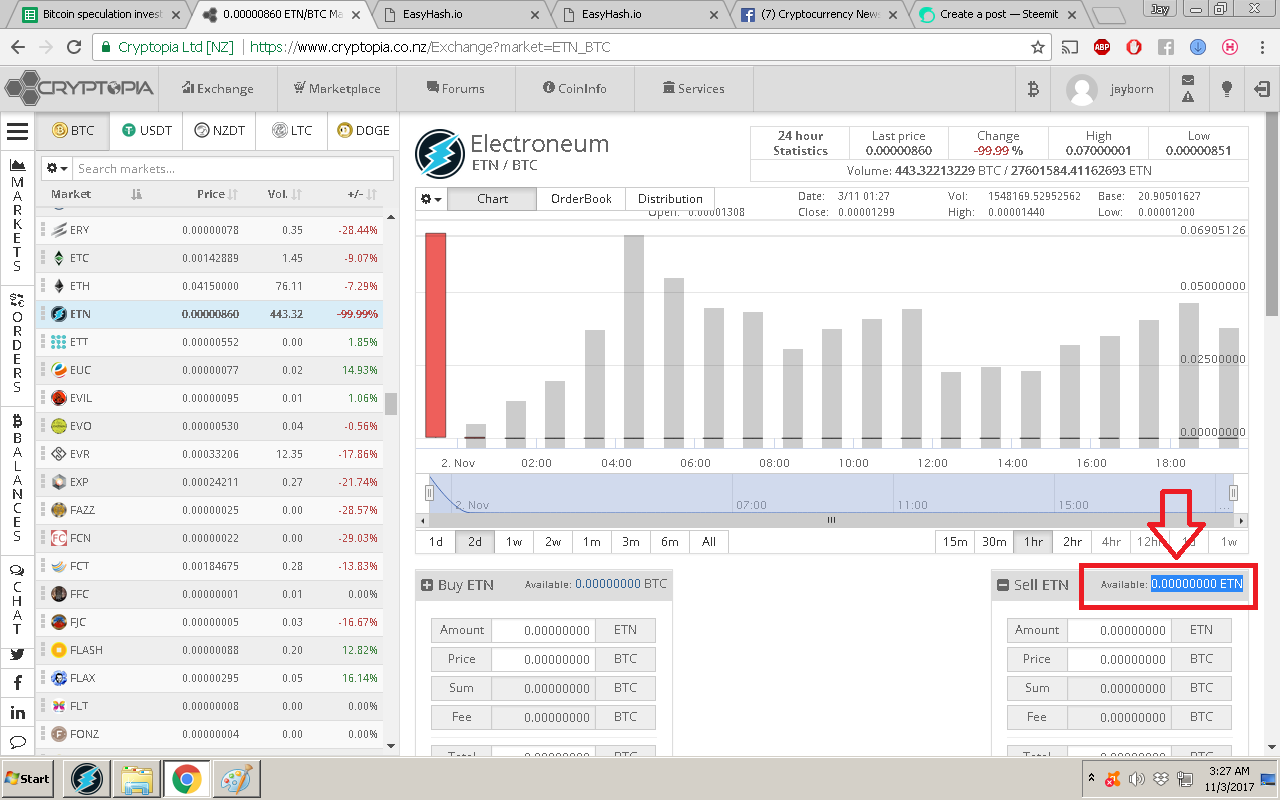Image resolution: width=1280 pixels, height=800 pixels.
Task: Click the Windows Start button
Action: (x=28, y=778)
